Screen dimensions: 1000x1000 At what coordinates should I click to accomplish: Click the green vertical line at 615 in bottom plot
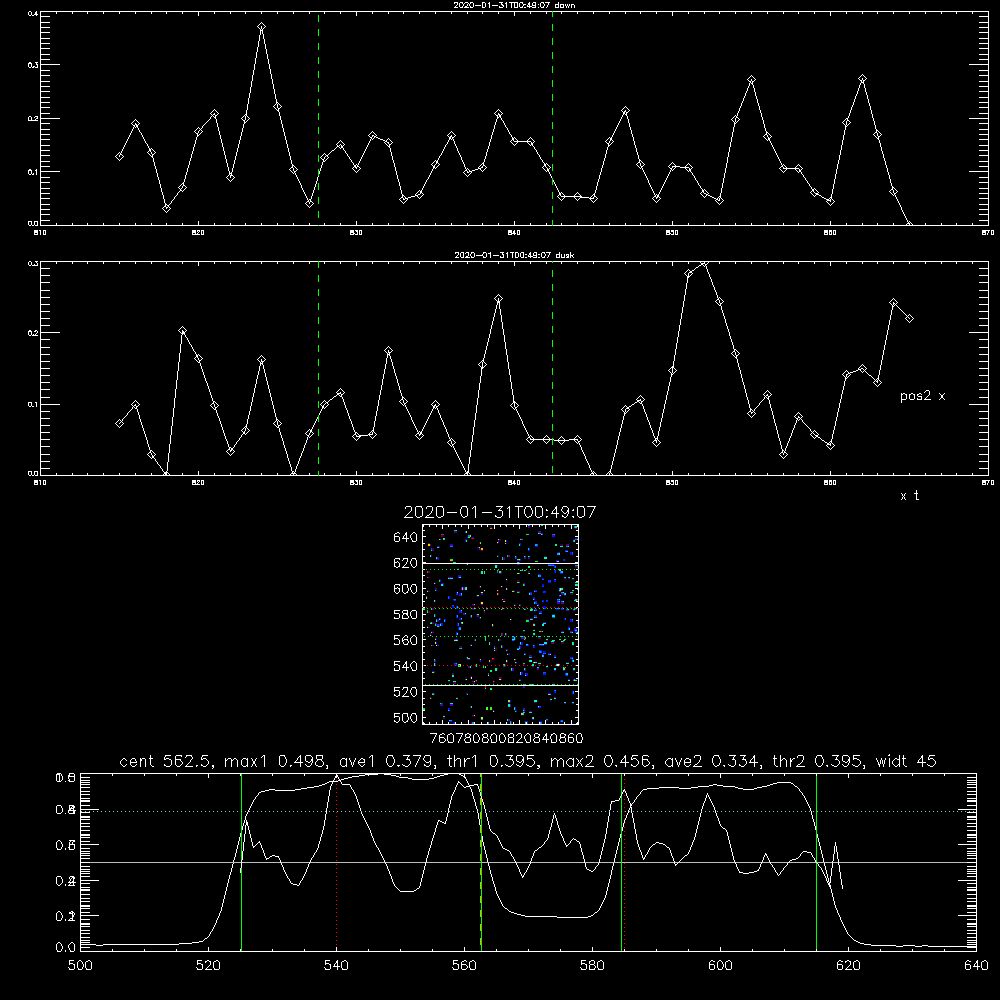tap(816, 861)
